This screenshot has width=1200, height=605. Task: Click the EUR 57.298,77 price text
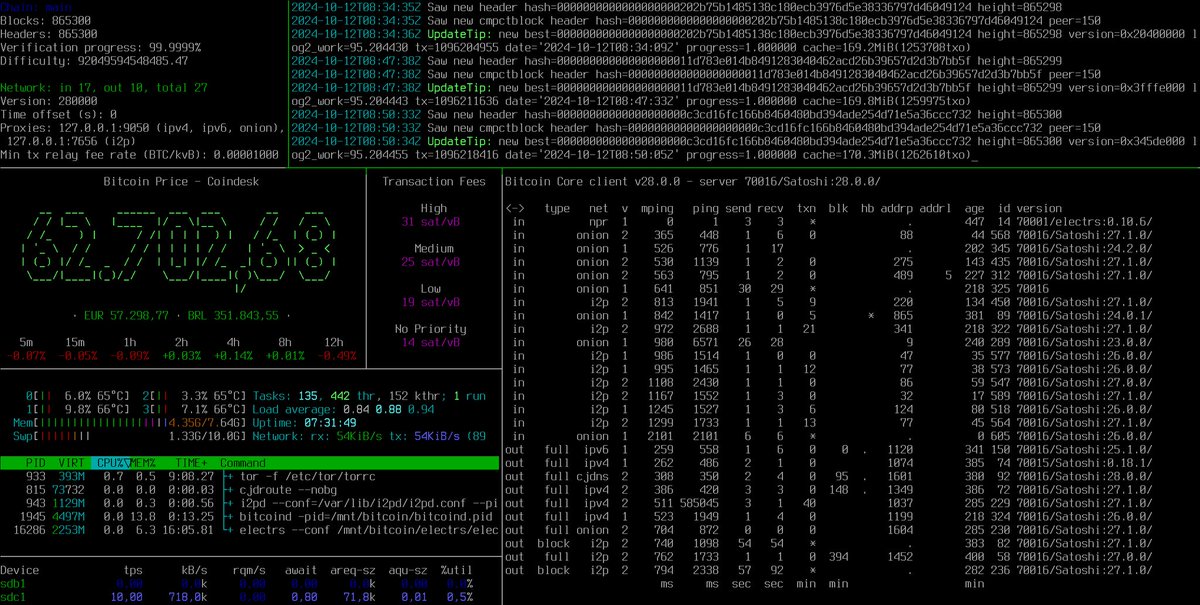(x=125, y=314)
